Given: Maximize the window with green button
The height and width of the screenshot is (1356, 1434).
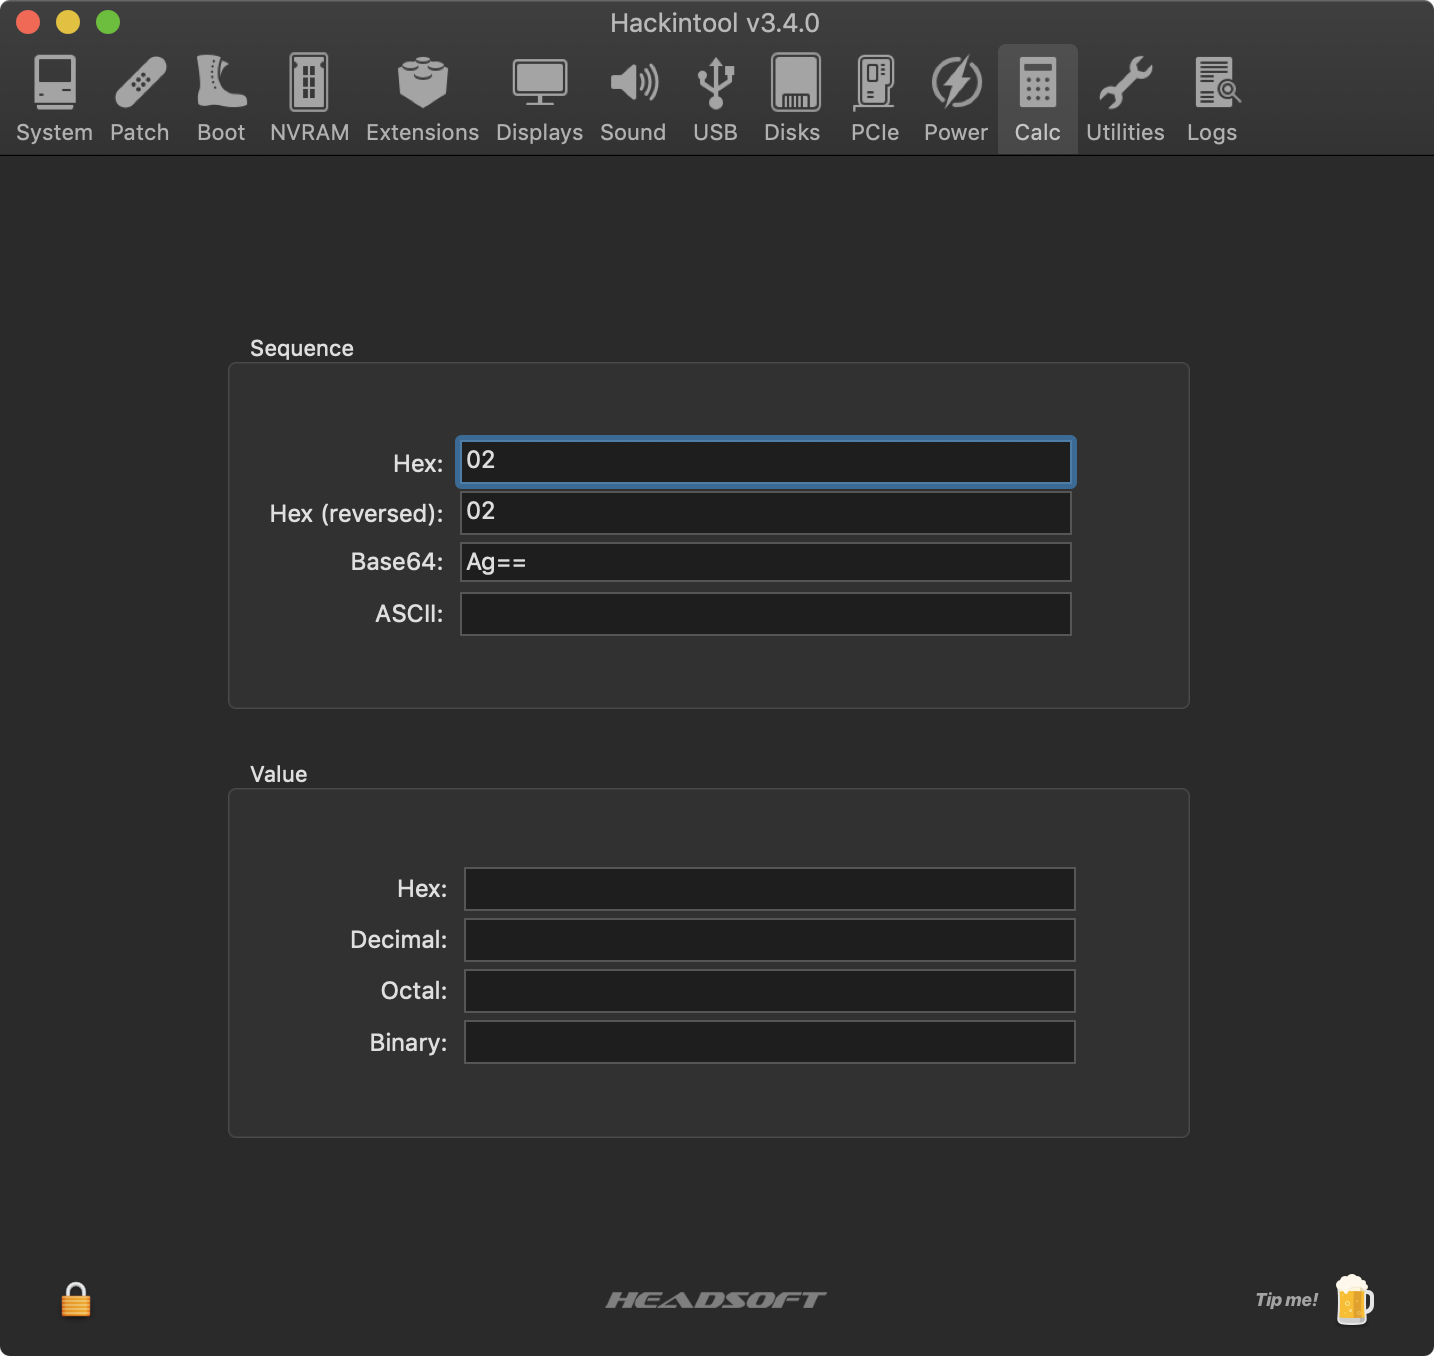Looking at the screenshot, I should click(x=108, y=22).
